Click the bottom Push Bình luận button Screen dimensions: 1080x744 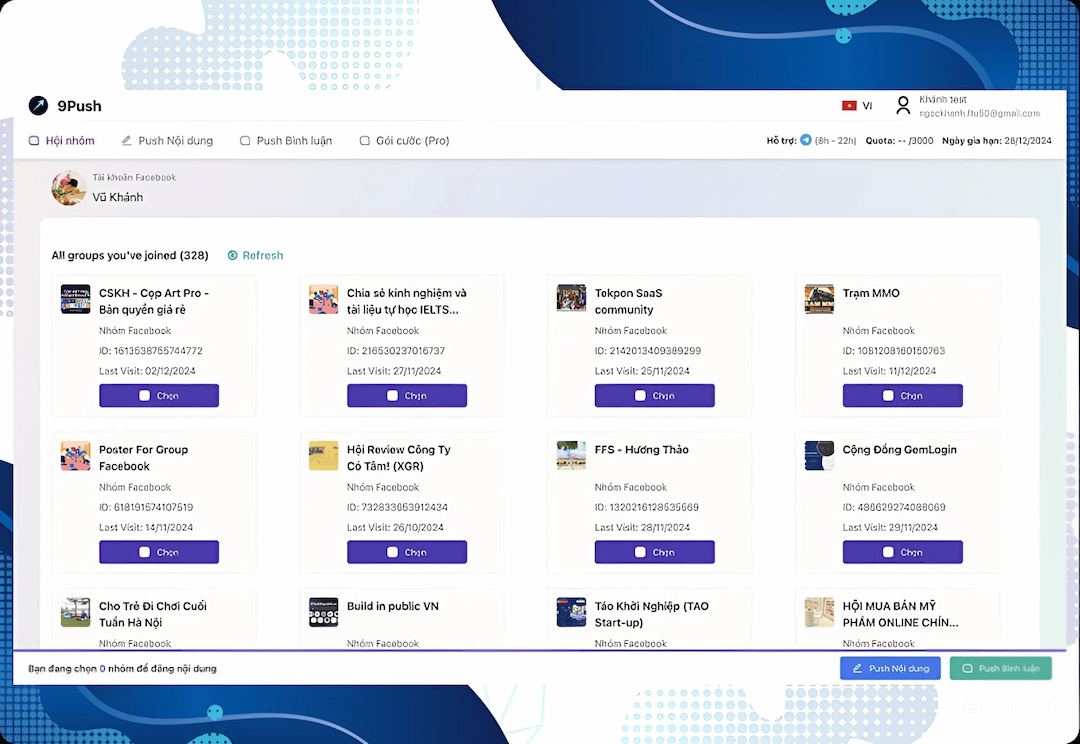point(1001,668)
